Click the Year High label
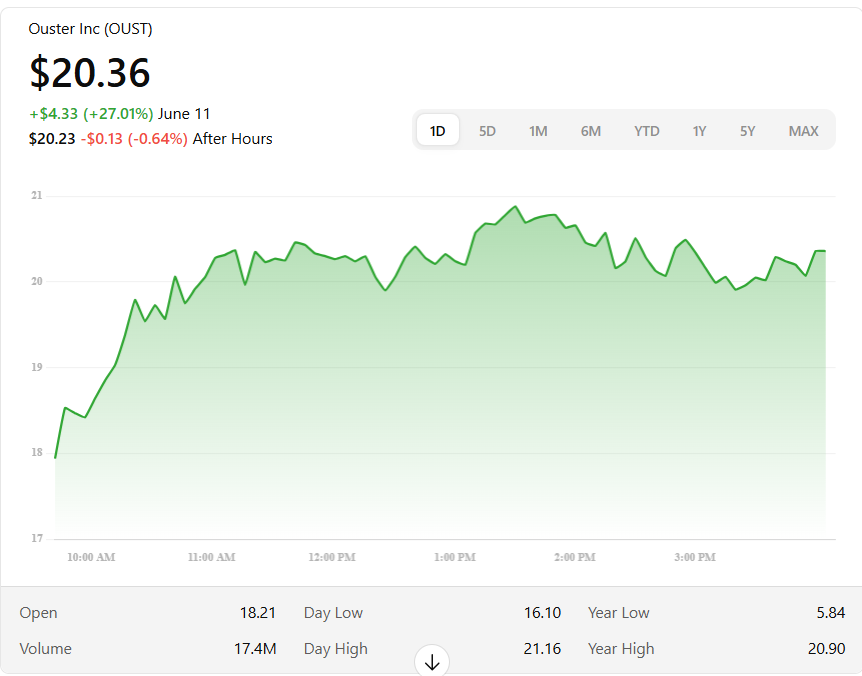This screenshot has height=676, width=862. pyautogui.click(x=621, y=649)
